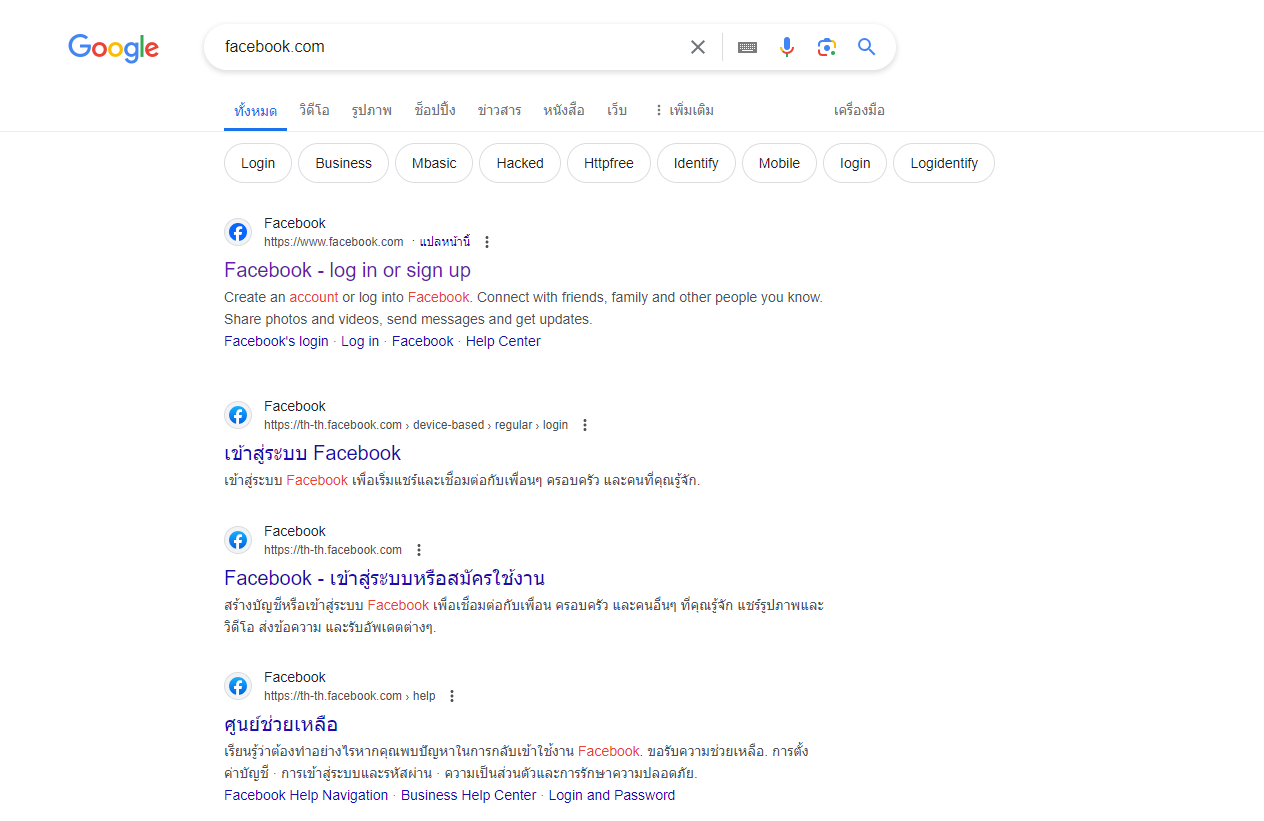Switch to the ข่าวสาร news tab
Image resolution: width=1264 pixels, height=821 pixels.
[499, 110]
